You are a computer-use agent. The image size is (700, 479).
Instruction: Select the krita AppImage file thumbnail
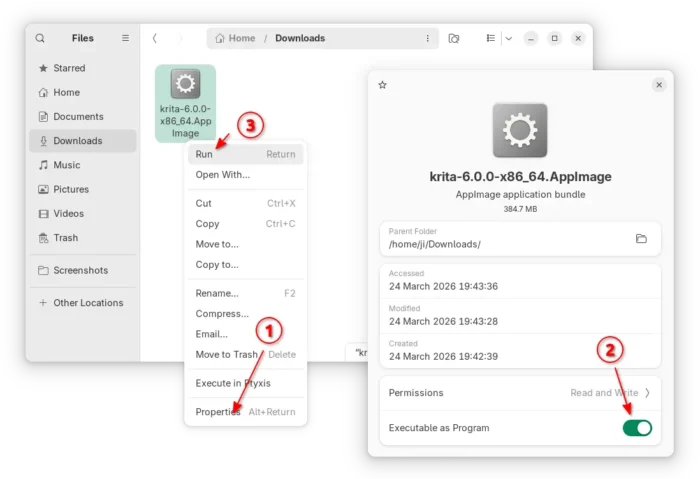pos(185,102)
